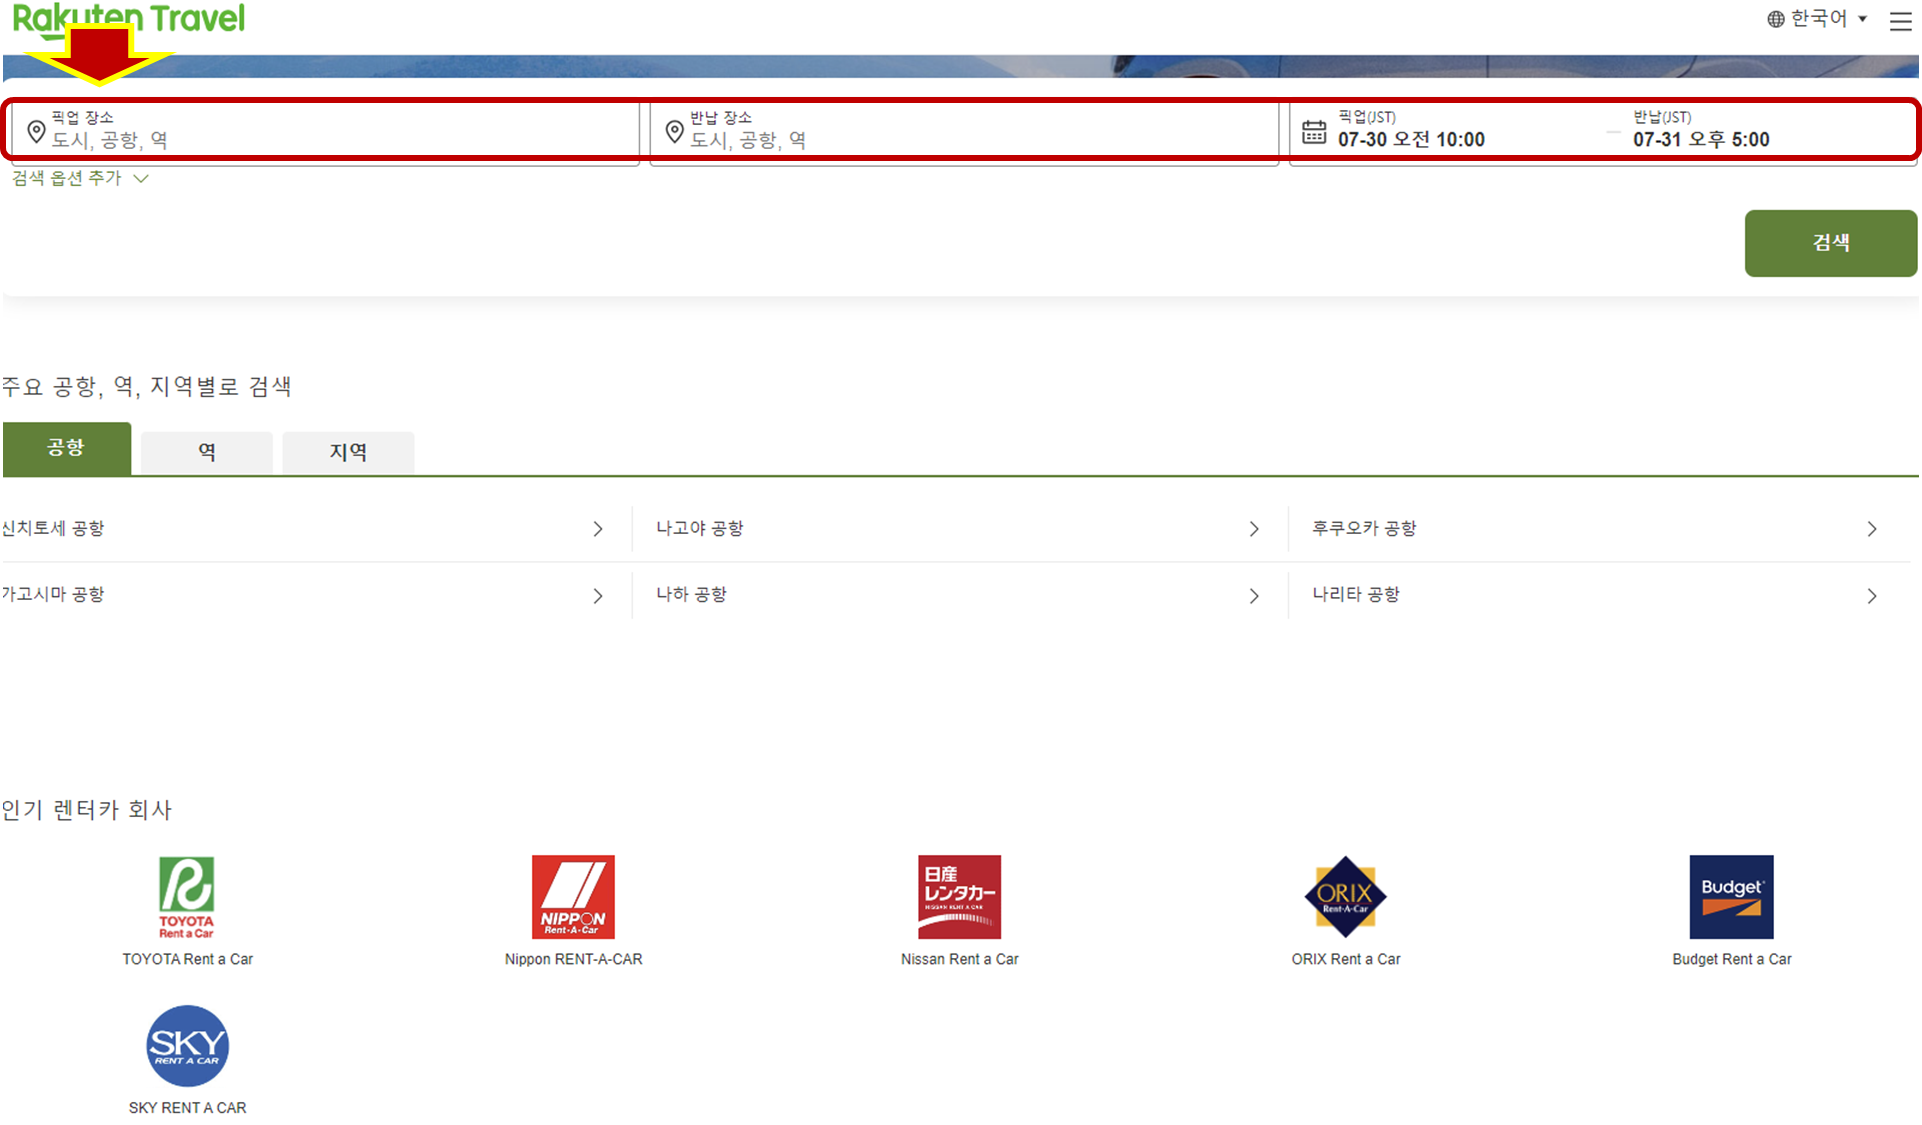Select the SKY RENT A CAR logo
The width and height of the screenshot is (1922, 1125).
click(186, 1046)
